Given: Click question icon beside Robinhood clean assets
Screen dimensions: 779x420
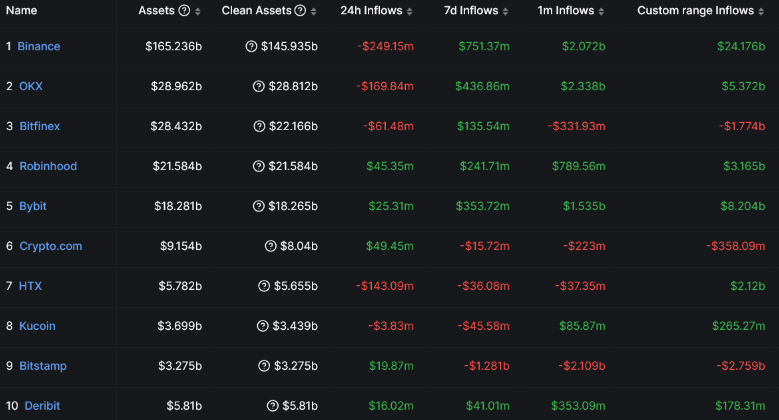Looking at the screenshot, I should 259,166.
